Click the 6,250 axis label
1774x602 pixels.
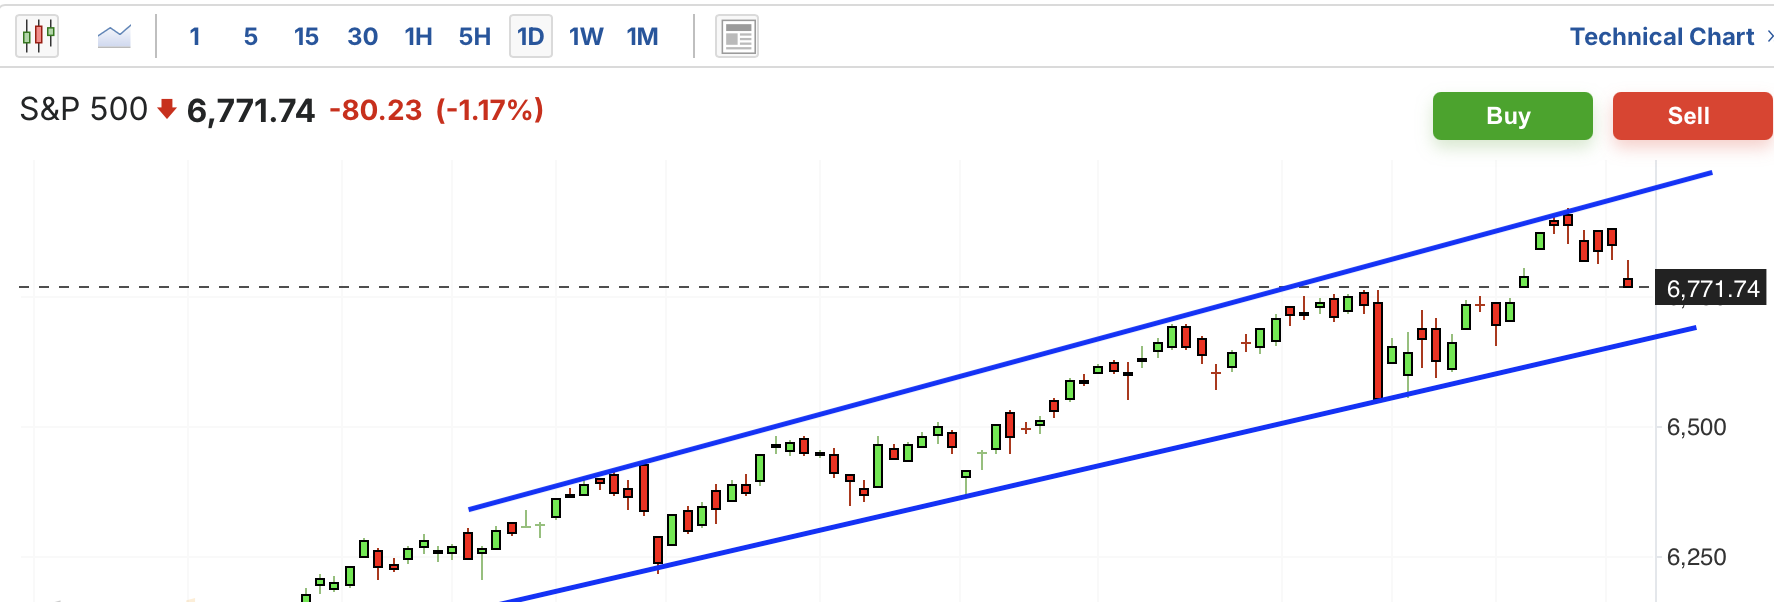tap(1696, 557)
